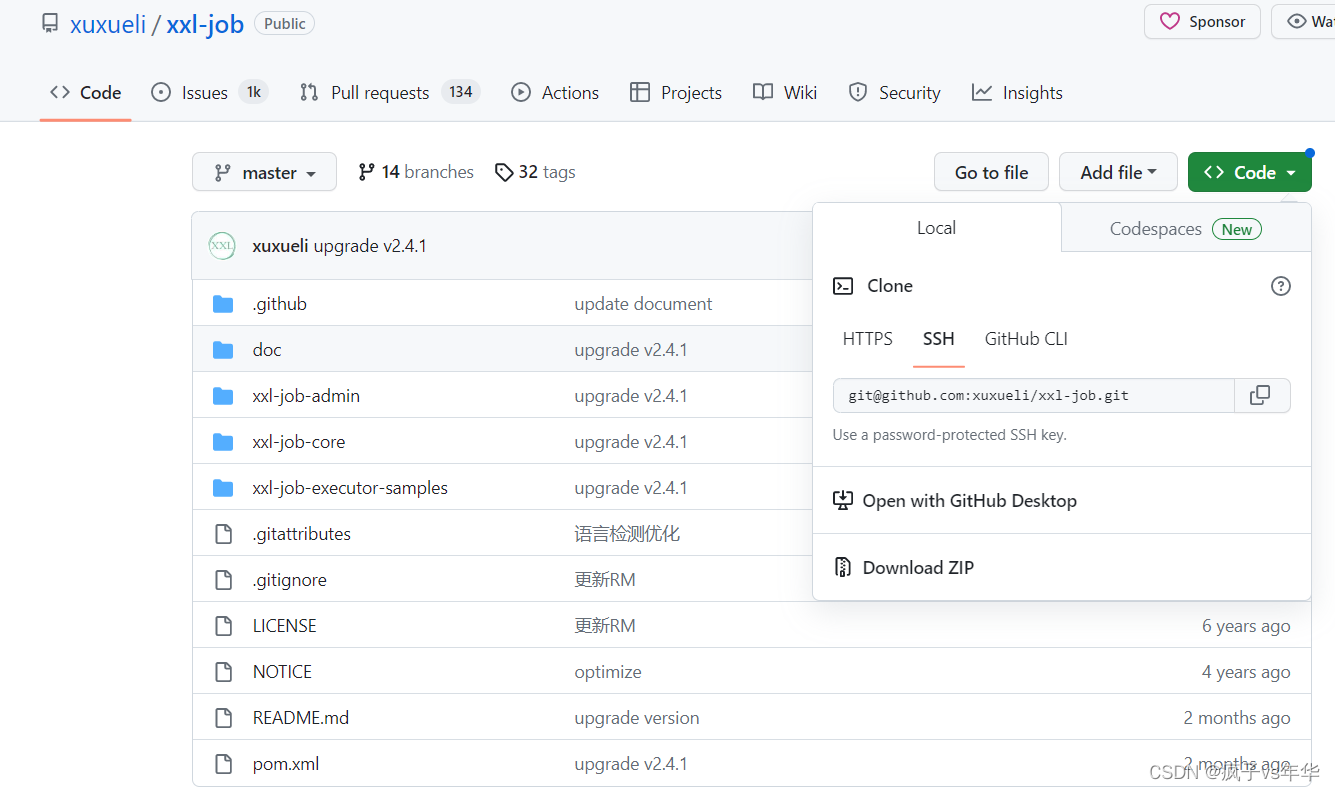Viewport: 1335px width, 791px height.
Task: Open the commit message upgrade v2.4.1 beside xuxueli
Action: [370, 246]
